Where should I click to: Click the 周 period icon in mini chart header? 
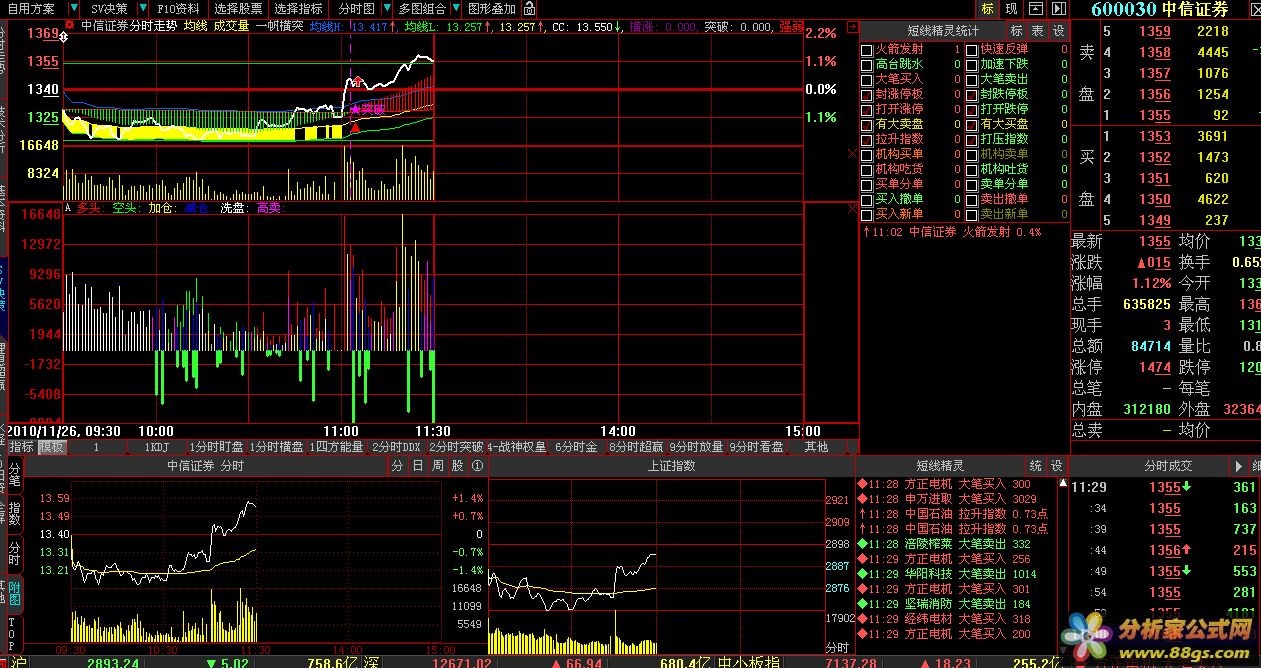coord(437,466)
